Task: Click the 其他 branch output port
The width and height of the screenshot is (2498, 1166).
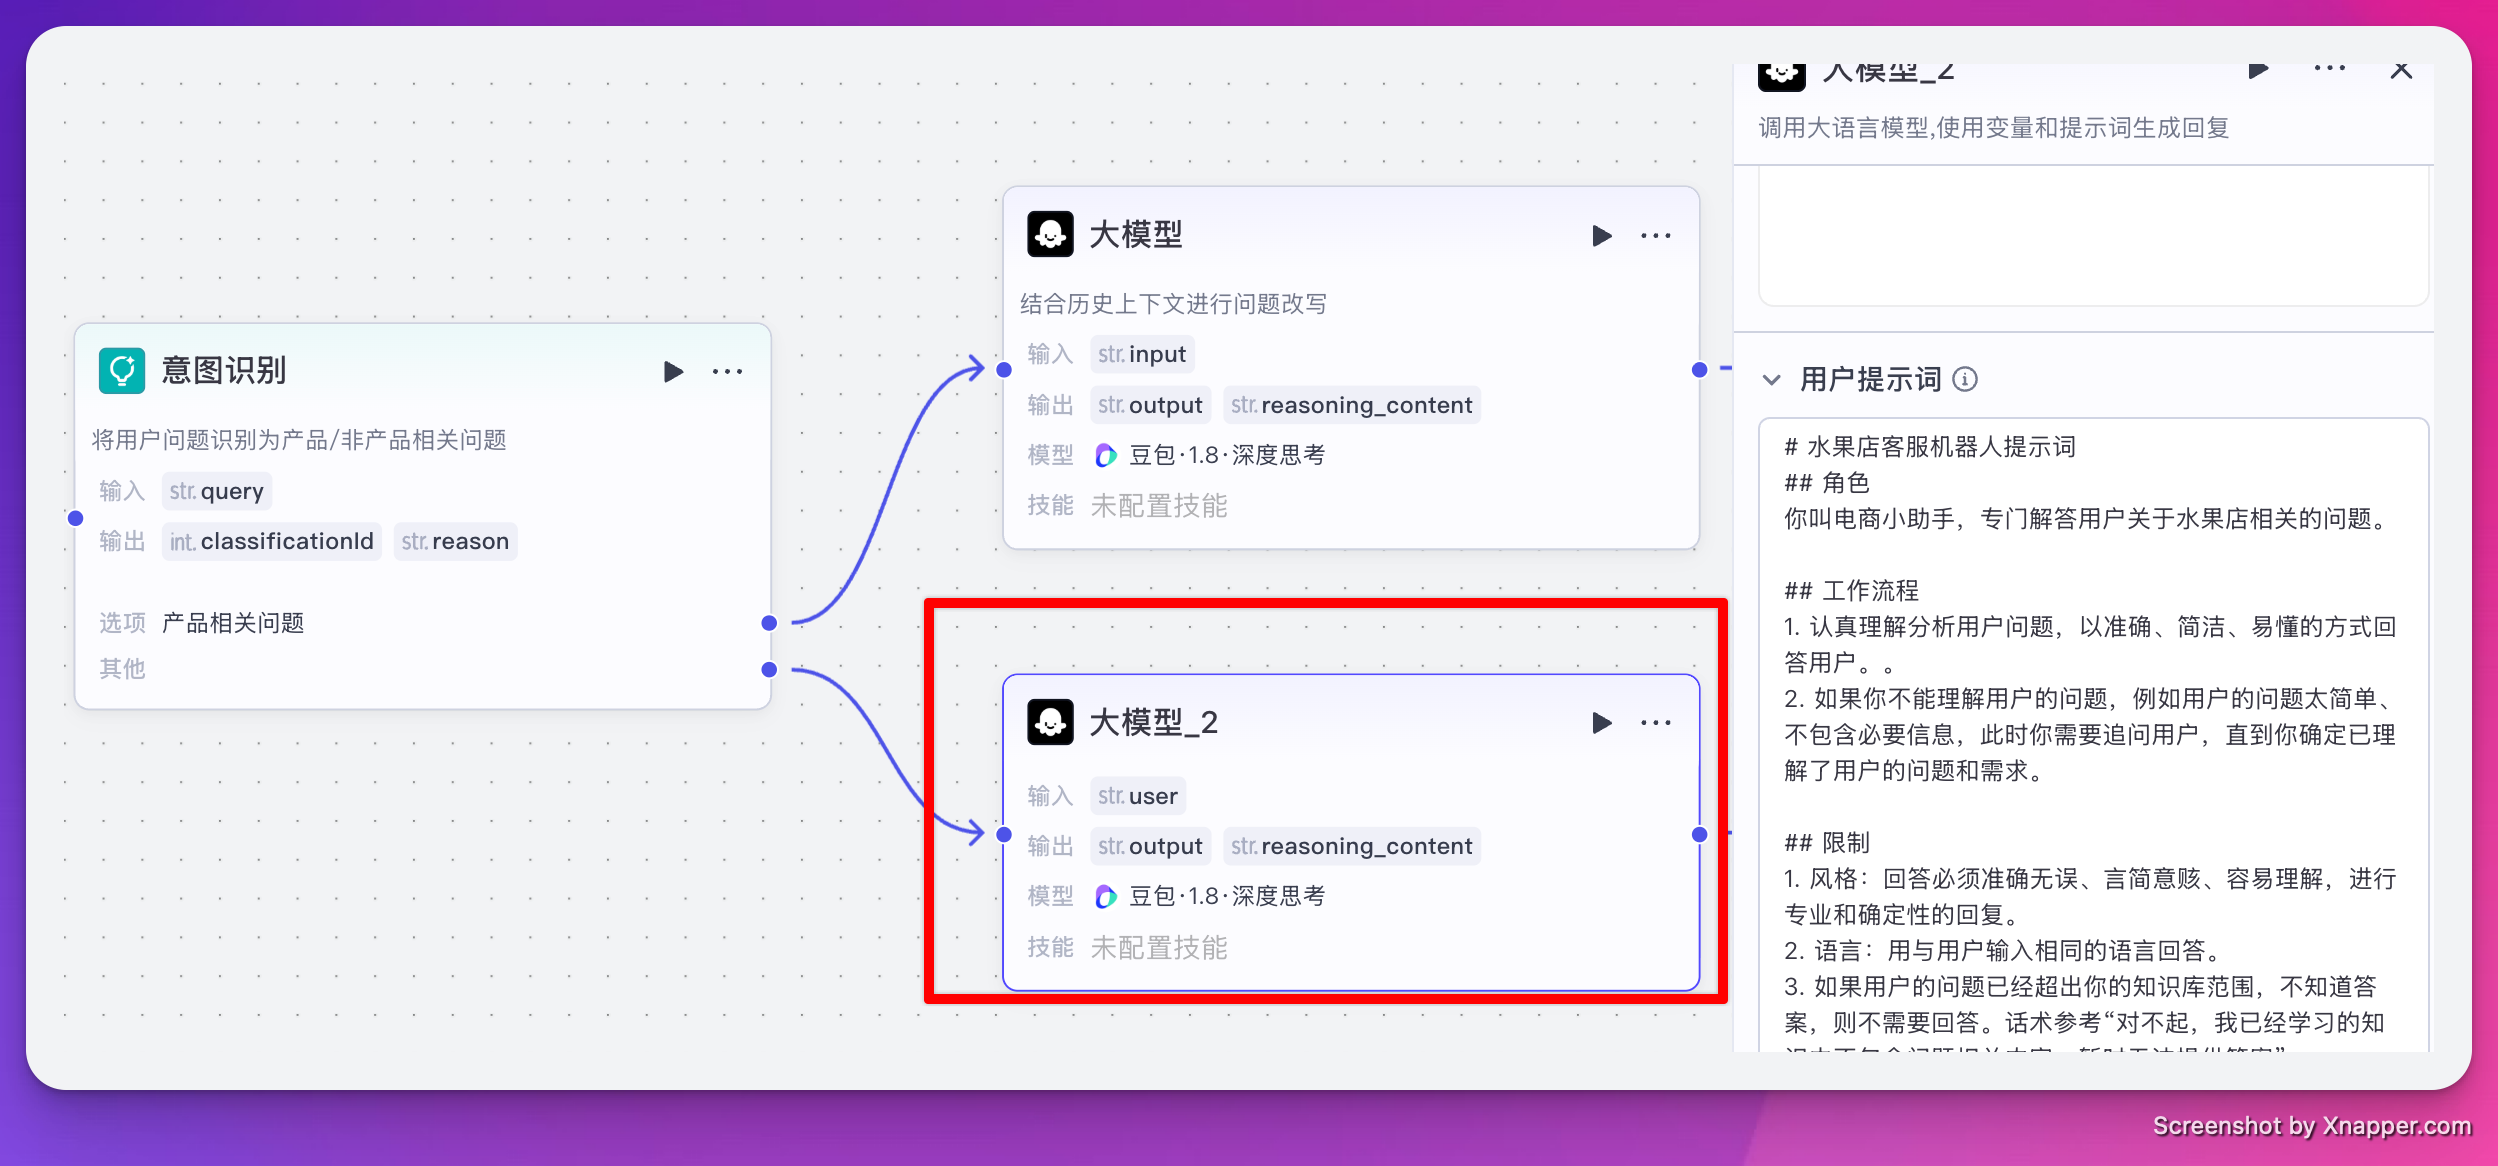Action: click(769, 669)
